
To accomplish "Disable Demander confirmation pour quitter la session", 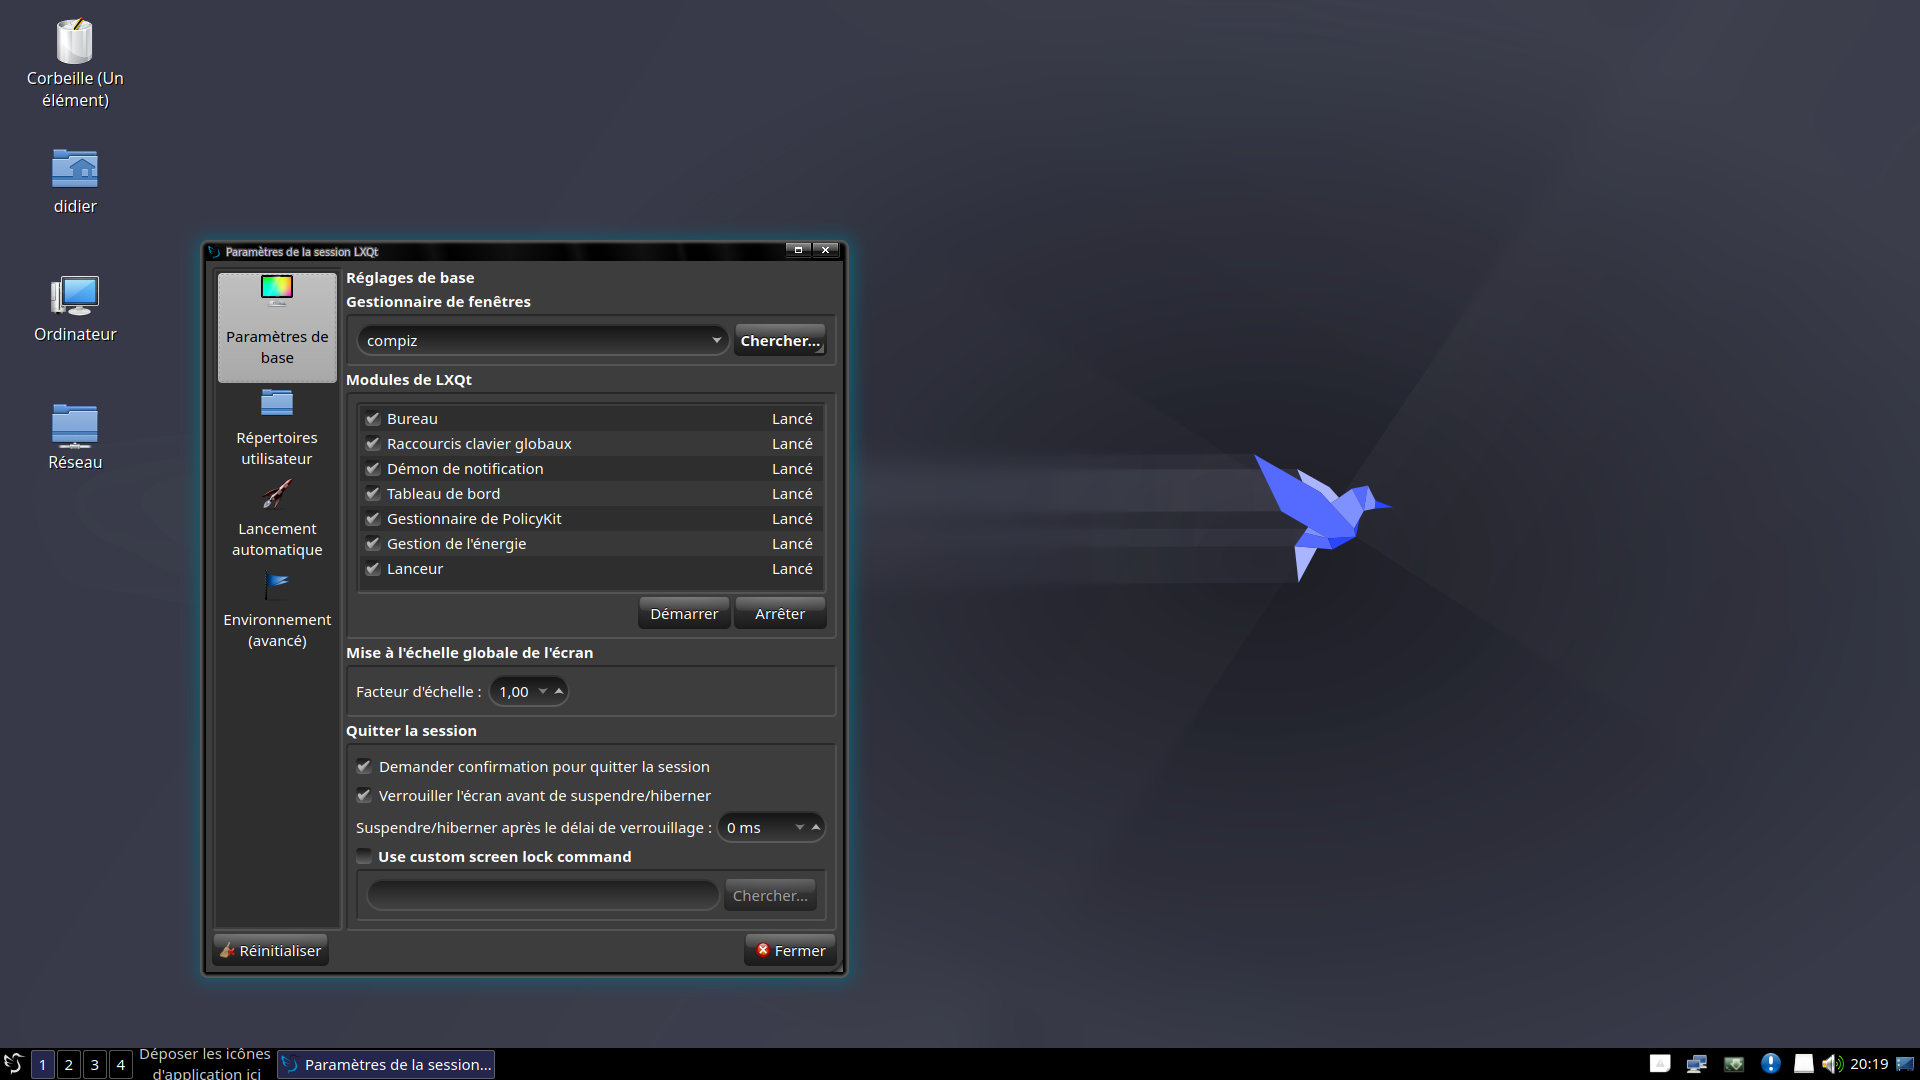I will (x=364, y=766).
